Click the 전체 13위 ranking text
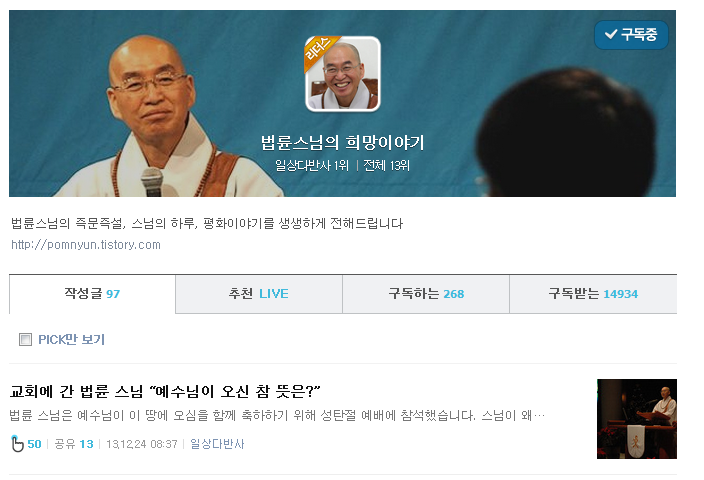The image size is (704, 480). pos(387,166)
